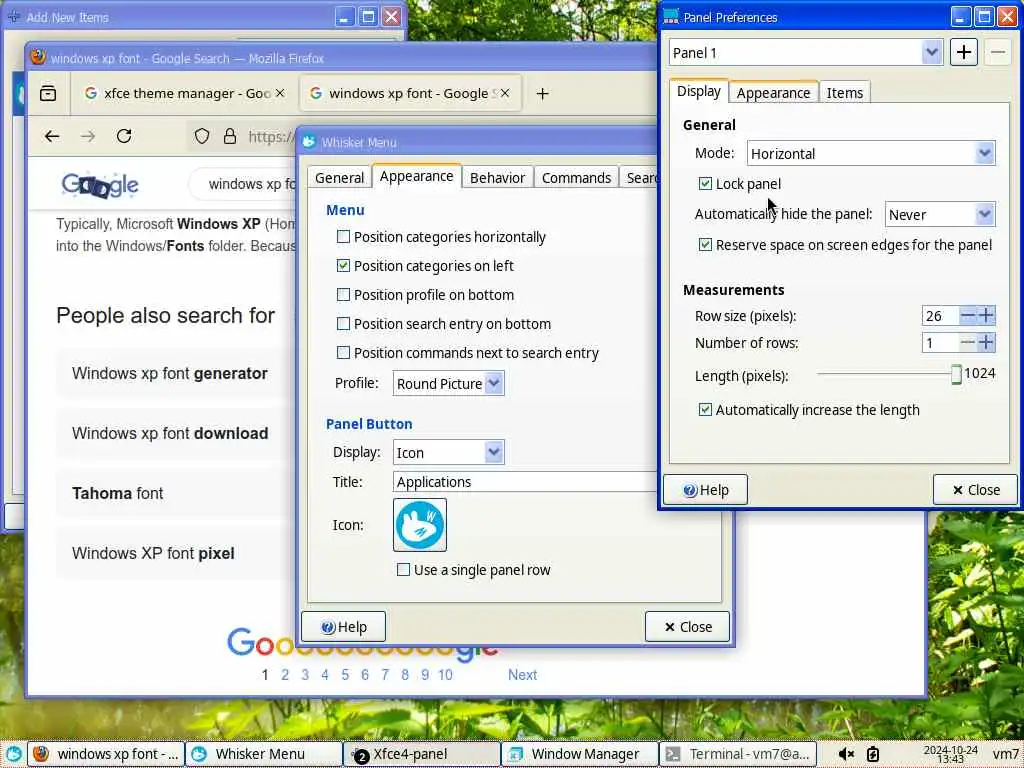Viewport: 1024px width, 768px height.
Task: Add a new panel with plus button
Action: [963, 53]
